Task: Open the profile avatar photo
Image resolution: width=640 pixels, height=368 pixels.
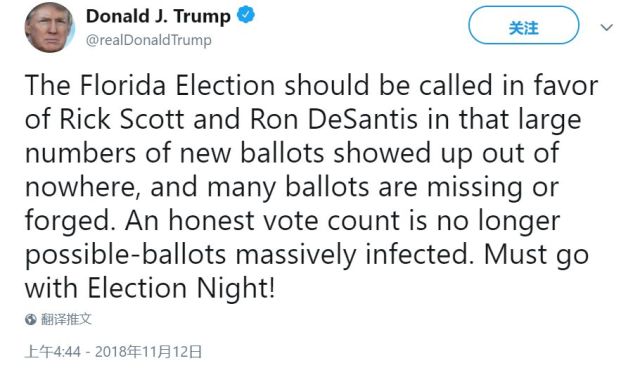Action: point(49,27)
